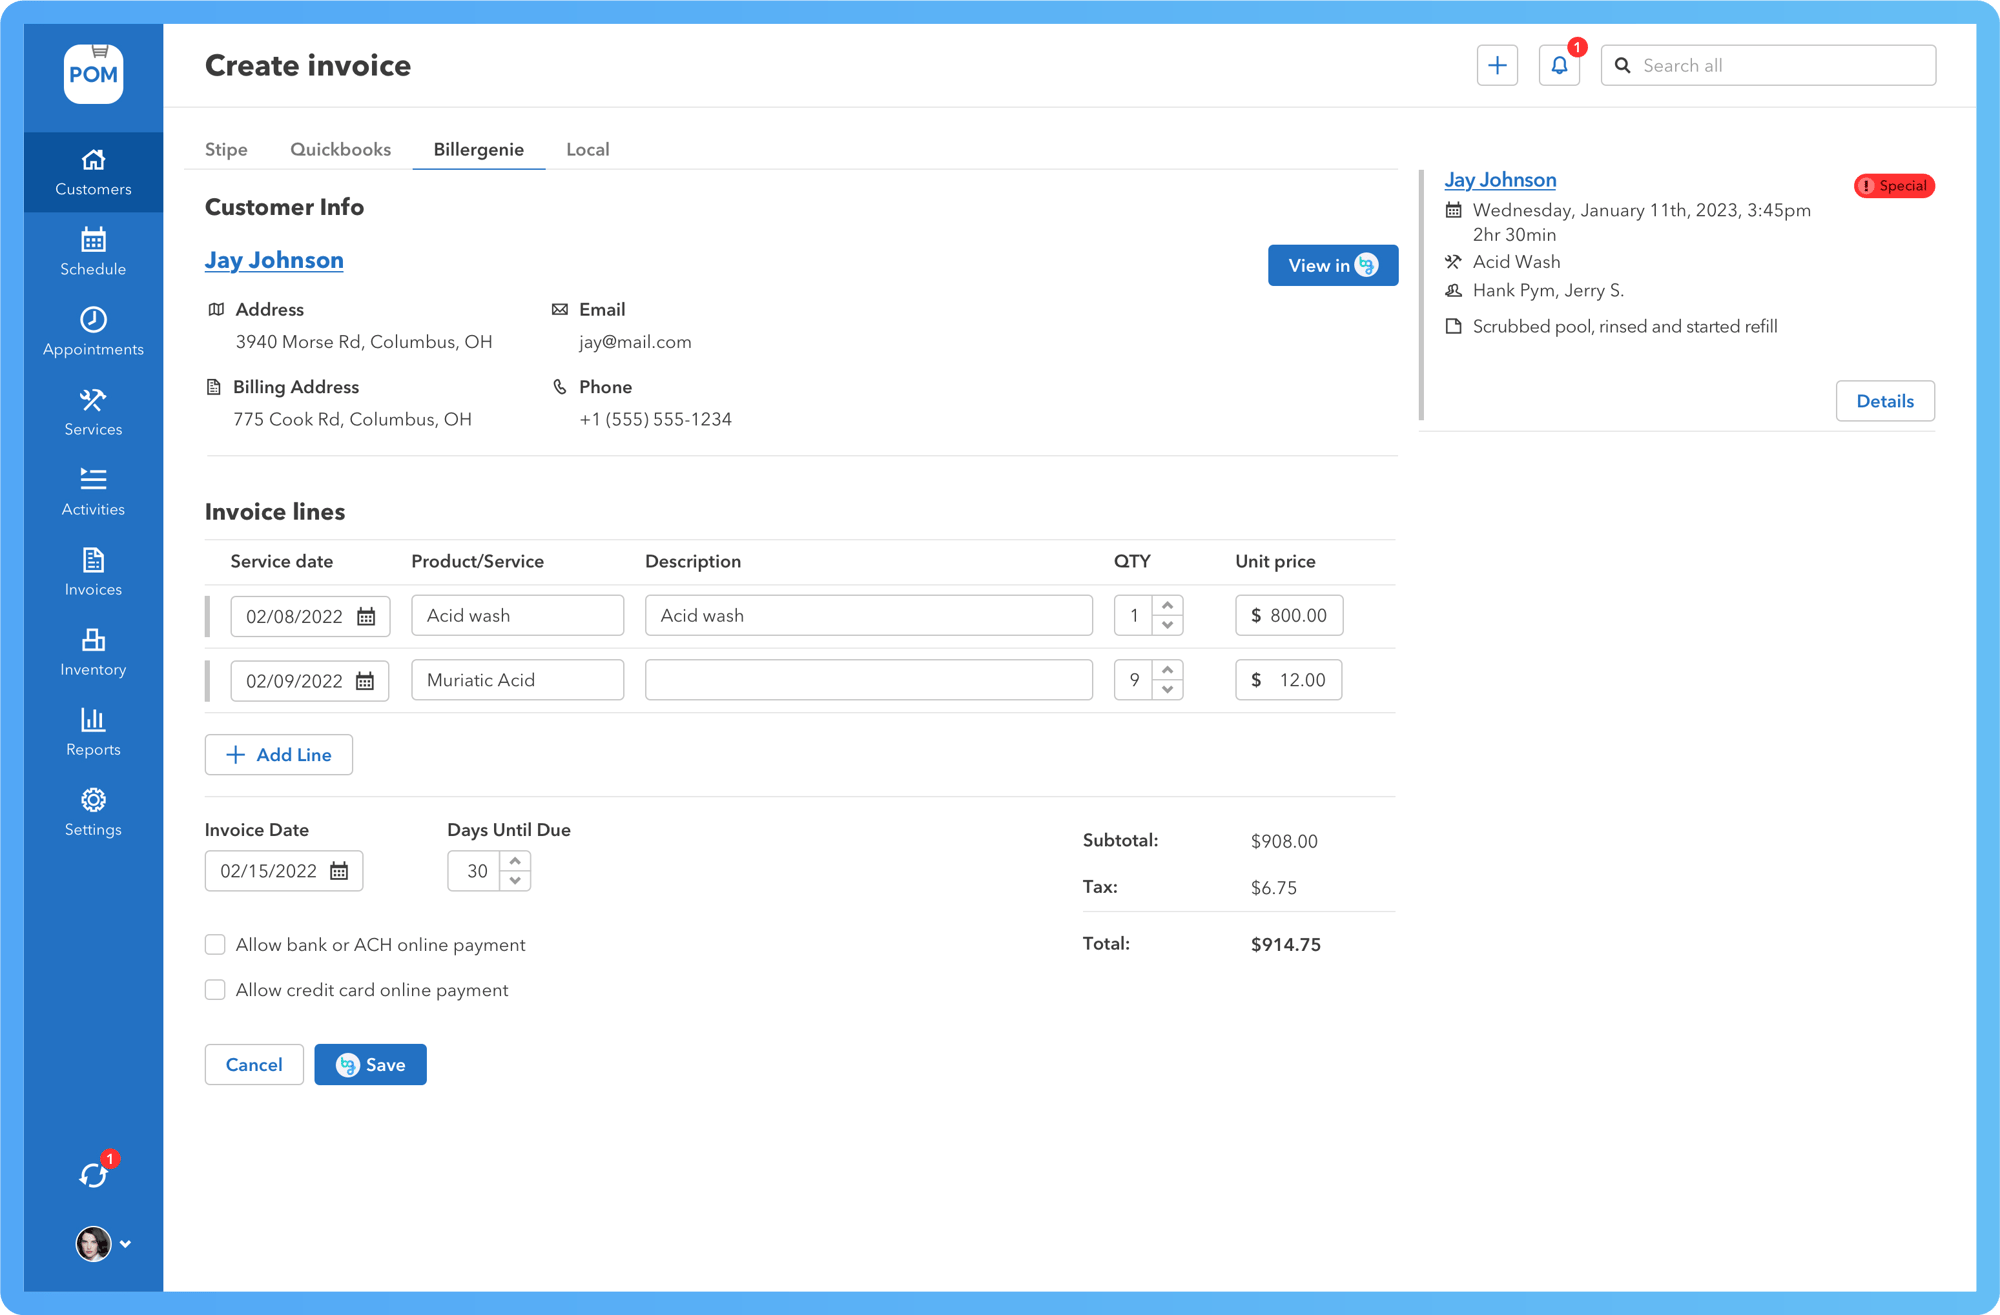This screenshot has width=2000, height=1315.
Task: Click the View in Billergenie button
Action: (1332, 265)
